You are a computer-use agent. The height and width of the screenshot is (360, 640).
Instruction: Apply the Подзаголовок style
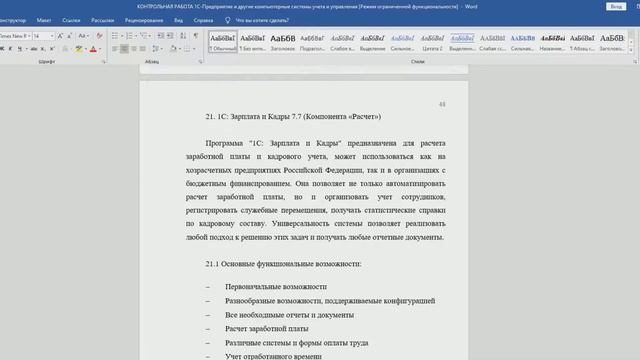312,42
